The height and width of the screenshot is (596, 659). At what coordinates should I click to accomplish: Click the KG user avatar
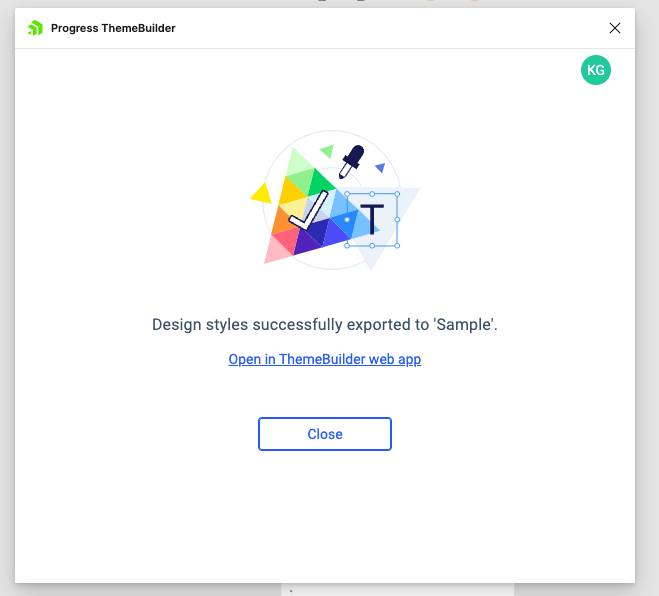click(596, 70)
